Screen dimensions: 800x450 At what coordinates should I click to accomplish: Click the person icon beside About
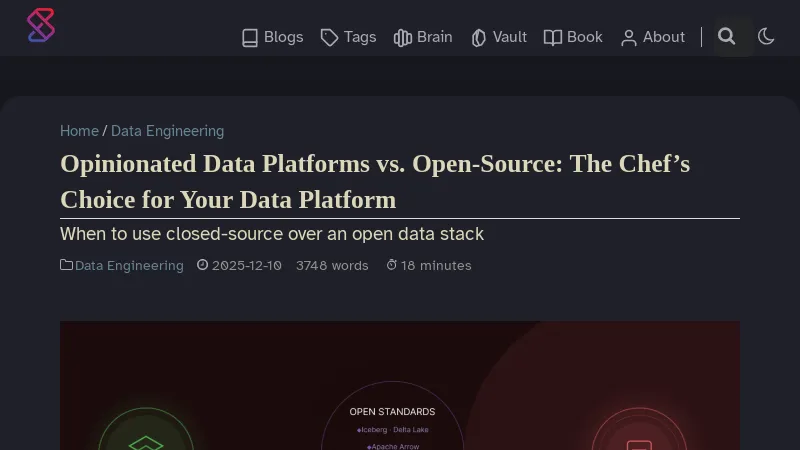(x=629, y=38)
